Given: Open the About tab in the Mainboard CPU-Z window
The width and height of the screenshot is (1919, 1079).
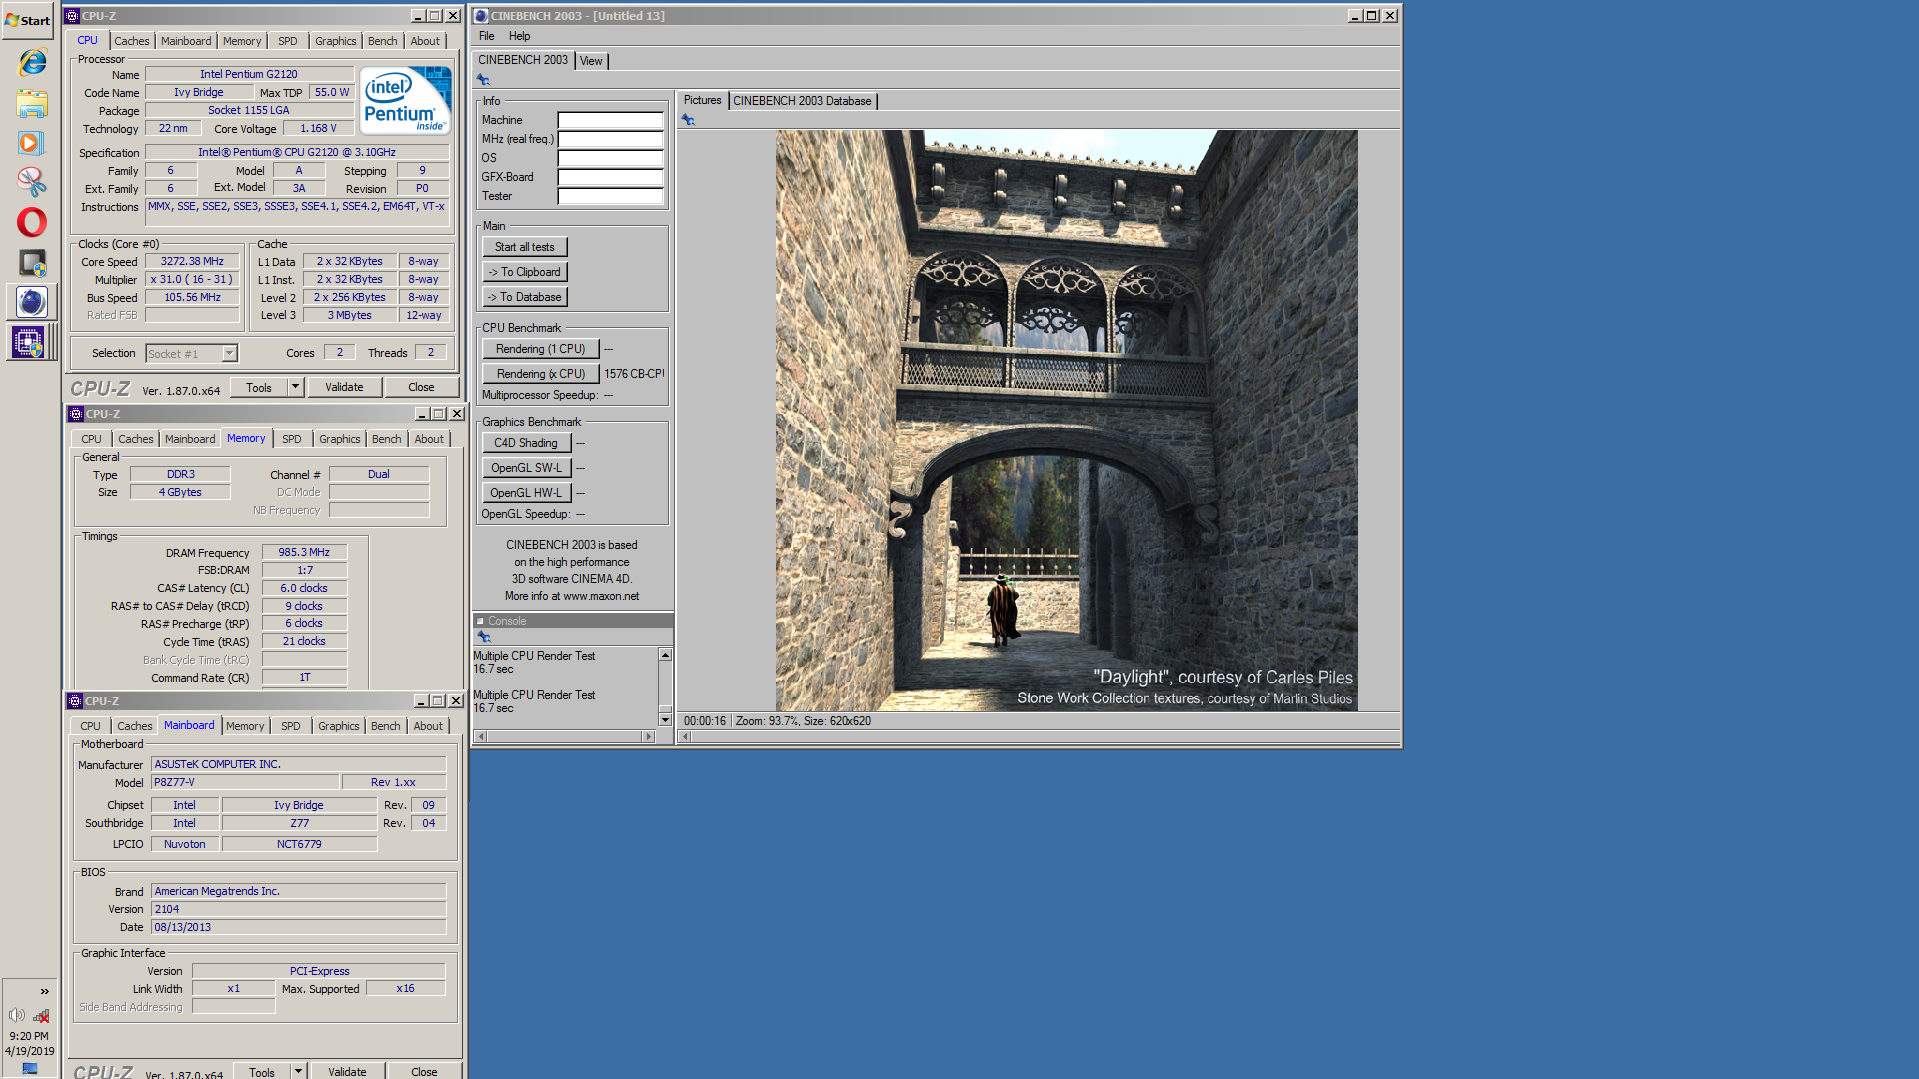Looking at the screenshot, I should pos(428,726).
